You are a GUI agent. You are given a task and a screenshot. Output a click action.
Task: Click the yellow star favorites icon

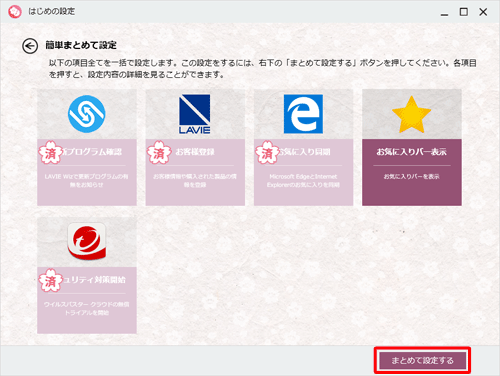[412, 114]
